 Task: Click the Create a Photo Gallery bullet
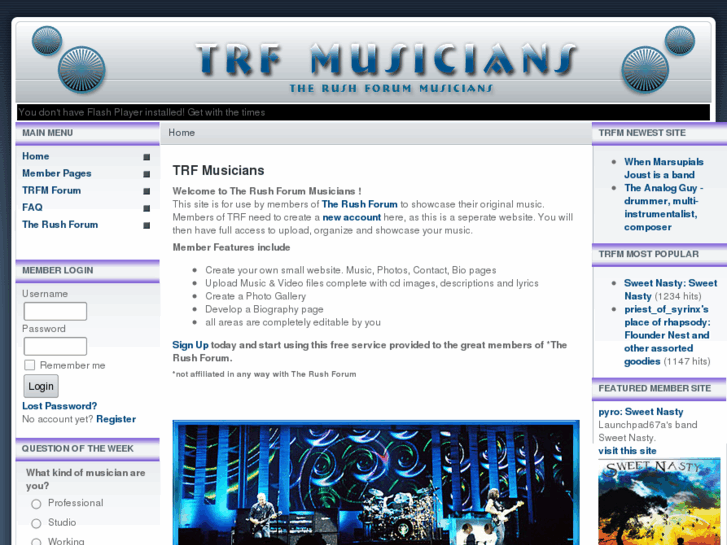pyautogui.click(x=255, y=296)
